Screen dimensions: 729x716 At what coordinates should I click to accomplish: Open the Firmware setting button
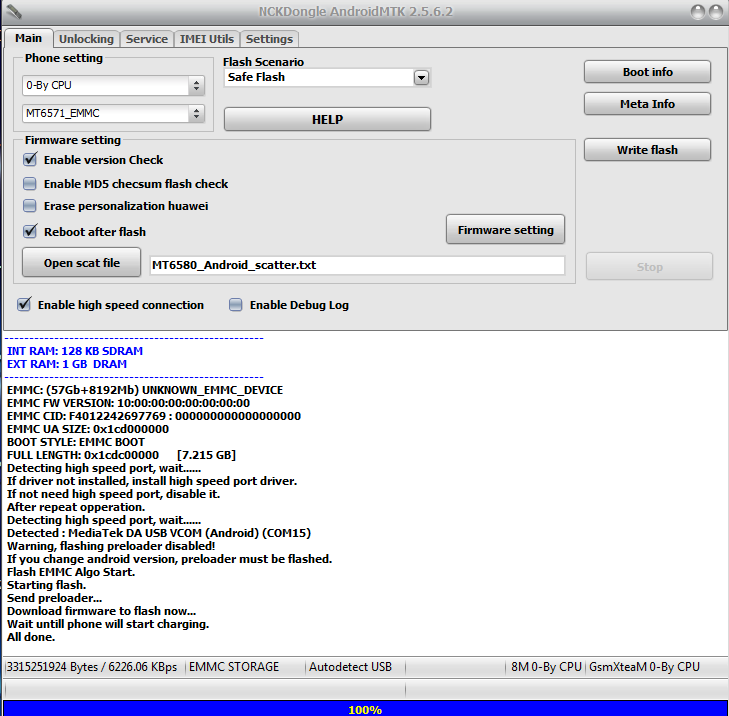click(x=505, y=230)
